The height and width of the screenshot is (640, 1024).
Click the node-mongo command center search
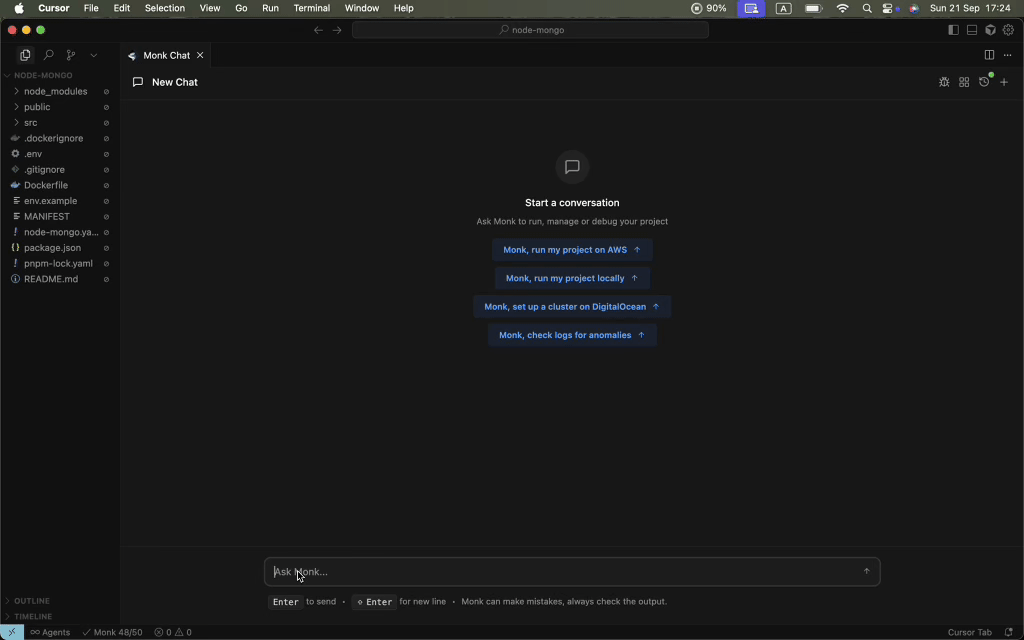(x=530, y=30)
